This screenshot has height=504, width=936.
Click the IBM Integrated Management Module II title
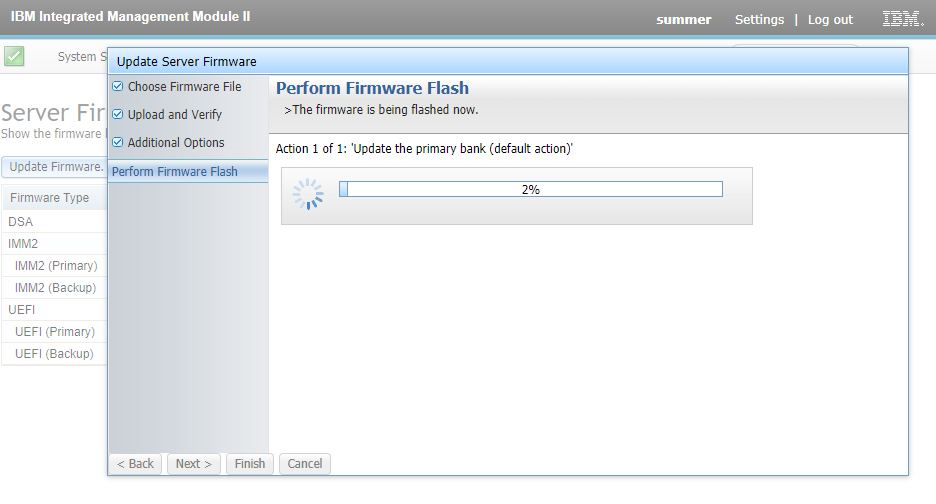(x=130, y=17)
